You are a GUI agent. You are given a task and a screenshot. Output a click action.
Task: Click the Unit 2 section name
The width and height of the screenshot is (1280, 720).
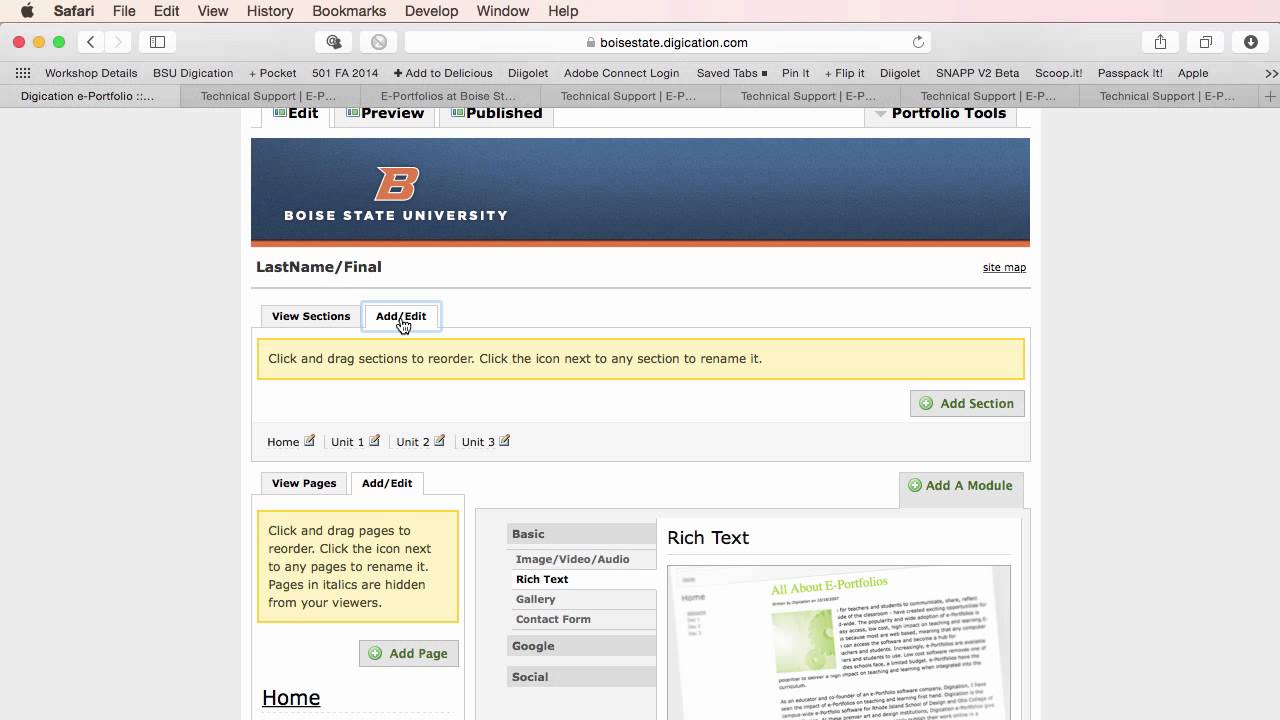(413, 442)
